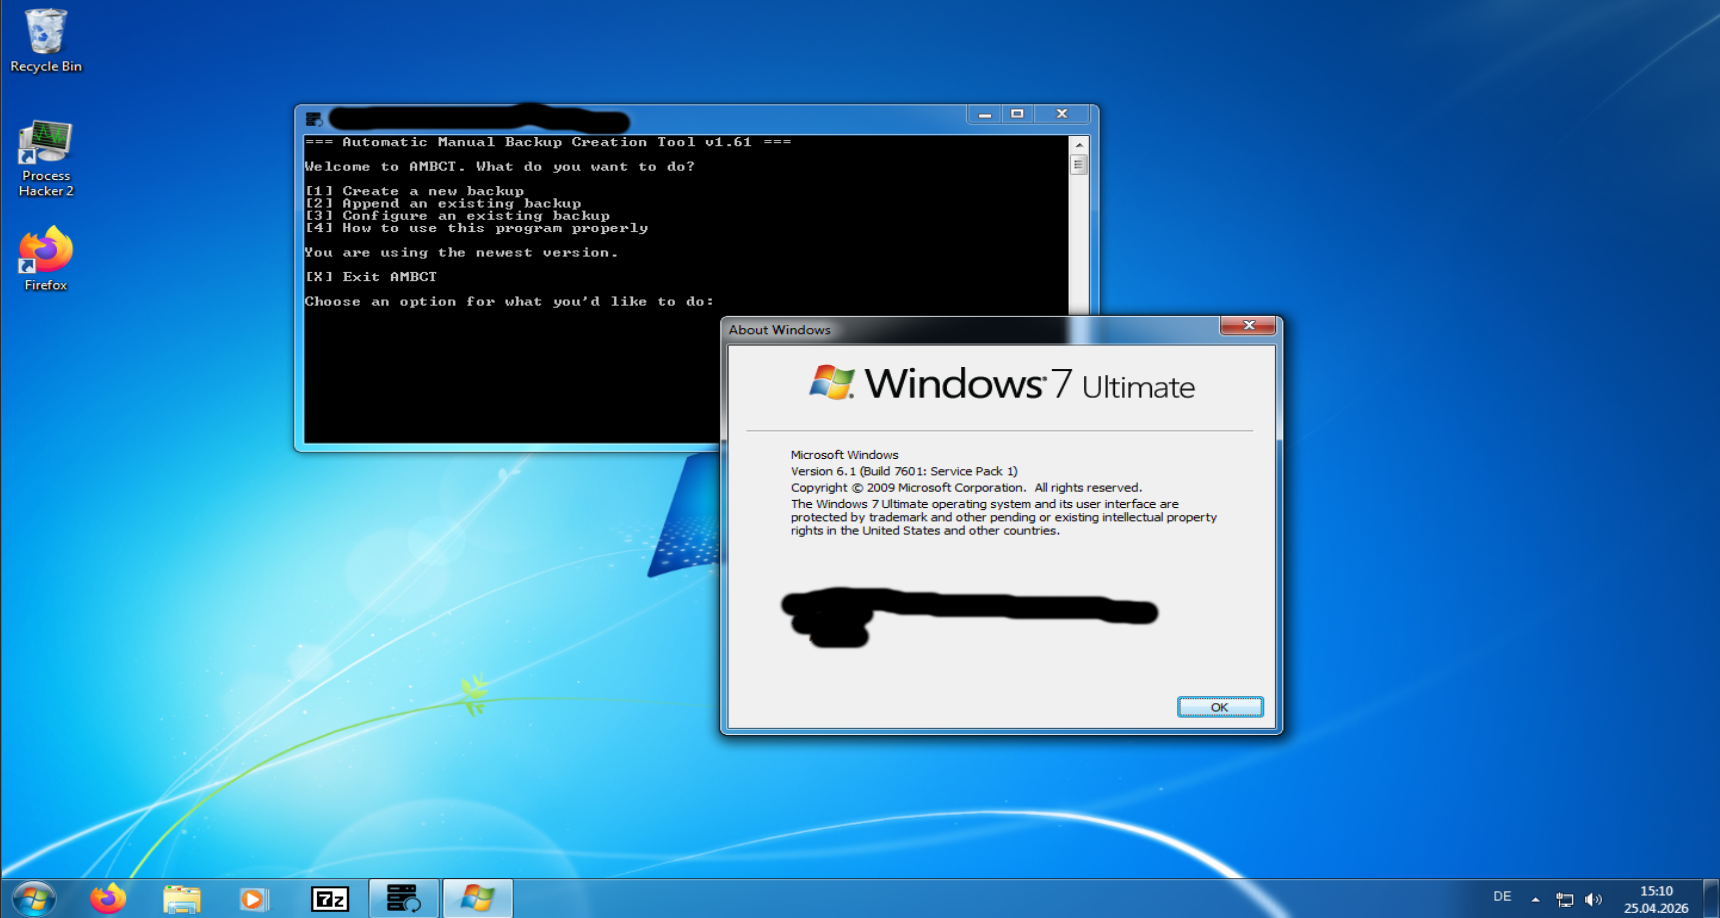Show hidden system tray icons
1720x918 pixels.
pyautogui.click(x=1535, y=899)
